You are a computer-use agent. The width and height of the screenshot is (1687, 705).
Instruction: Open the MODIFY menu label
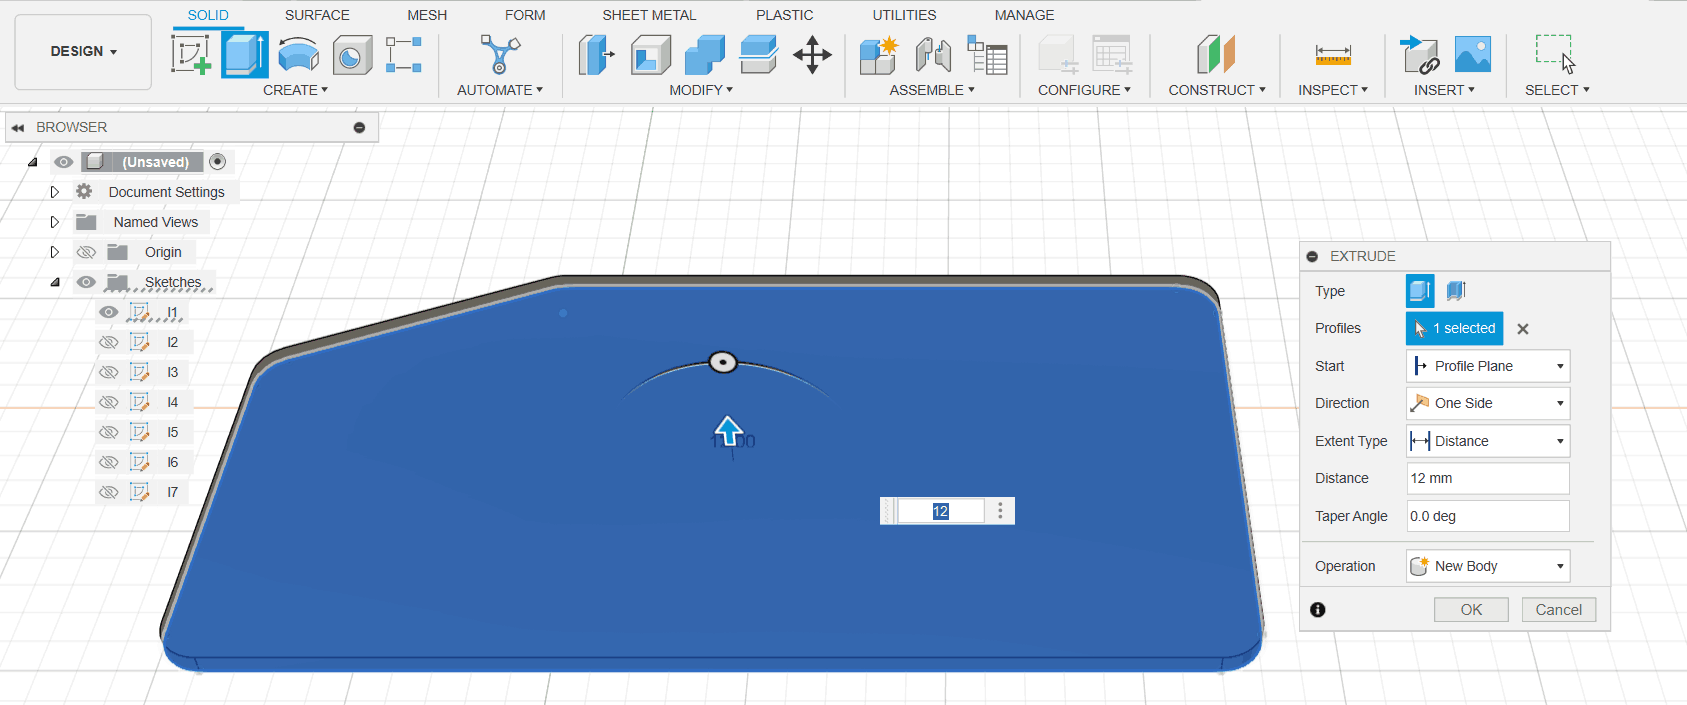pyautogui.click(x=701, y=90)
